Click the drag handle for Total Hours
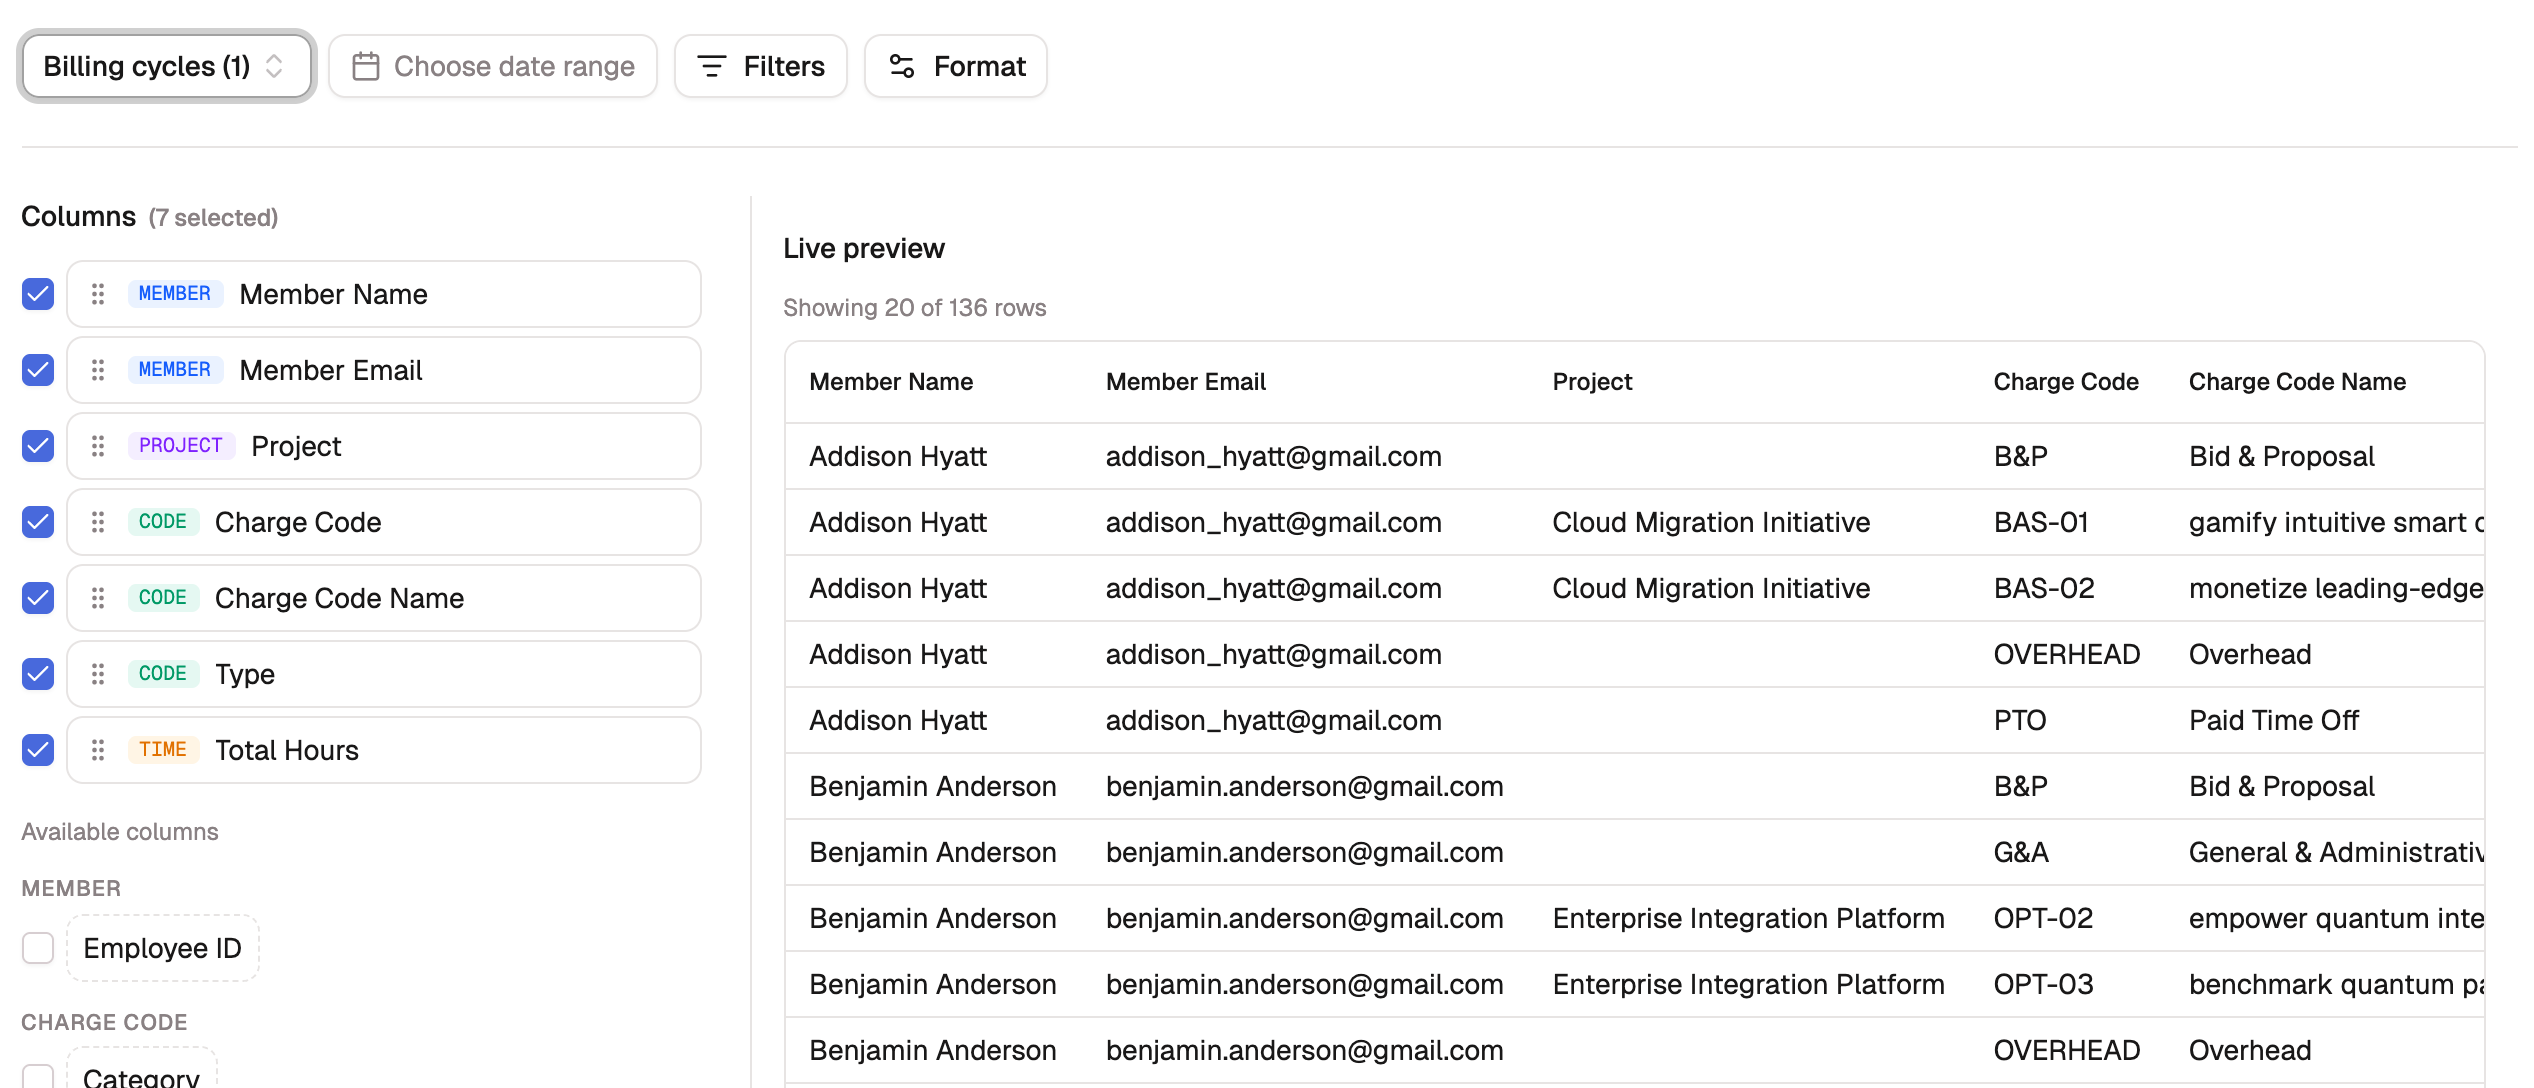The image size is (2534, 1088). pos(98,750)
